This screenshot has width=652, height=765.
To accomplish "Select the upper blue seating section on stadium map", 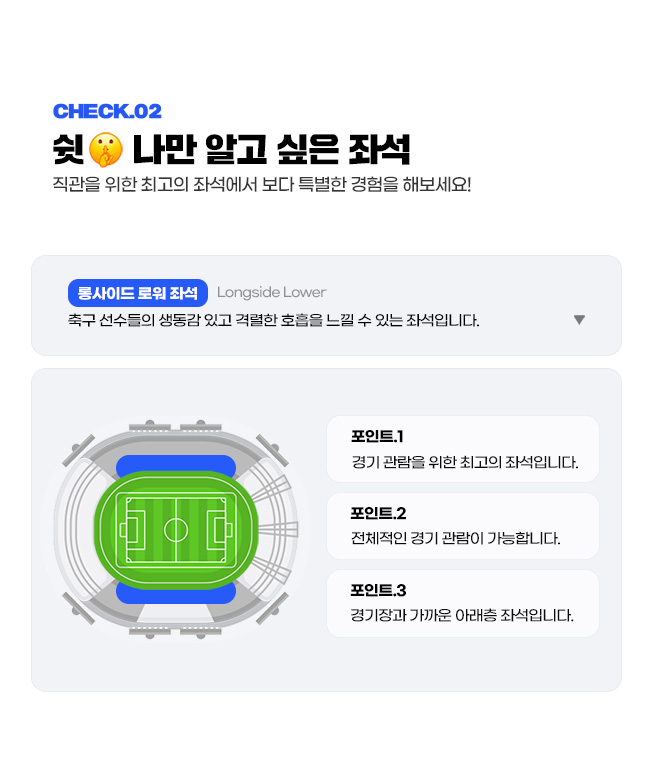I will (x=176, y=465).
